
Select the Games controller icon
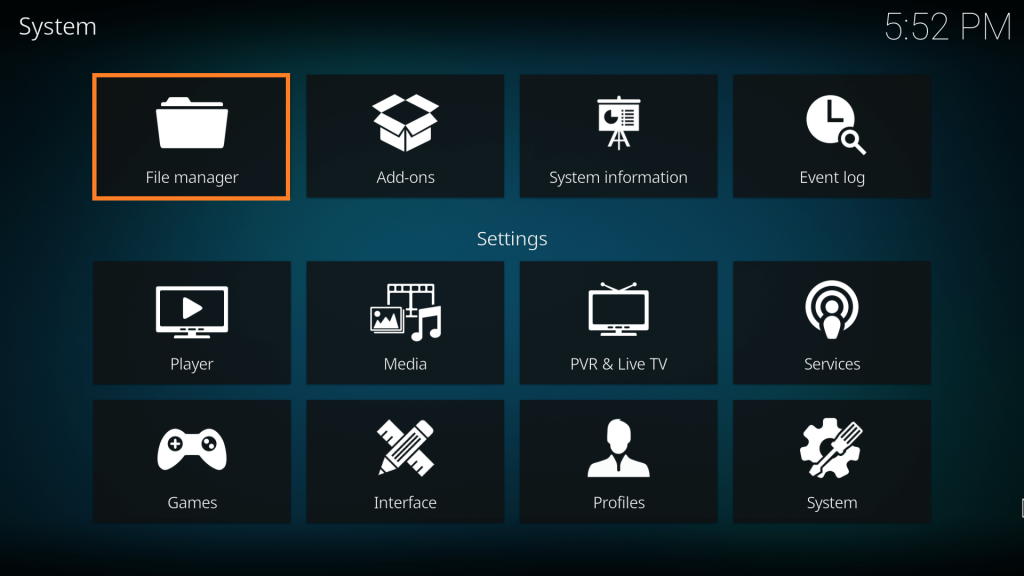pyautogui.click(x=192, y=449)
